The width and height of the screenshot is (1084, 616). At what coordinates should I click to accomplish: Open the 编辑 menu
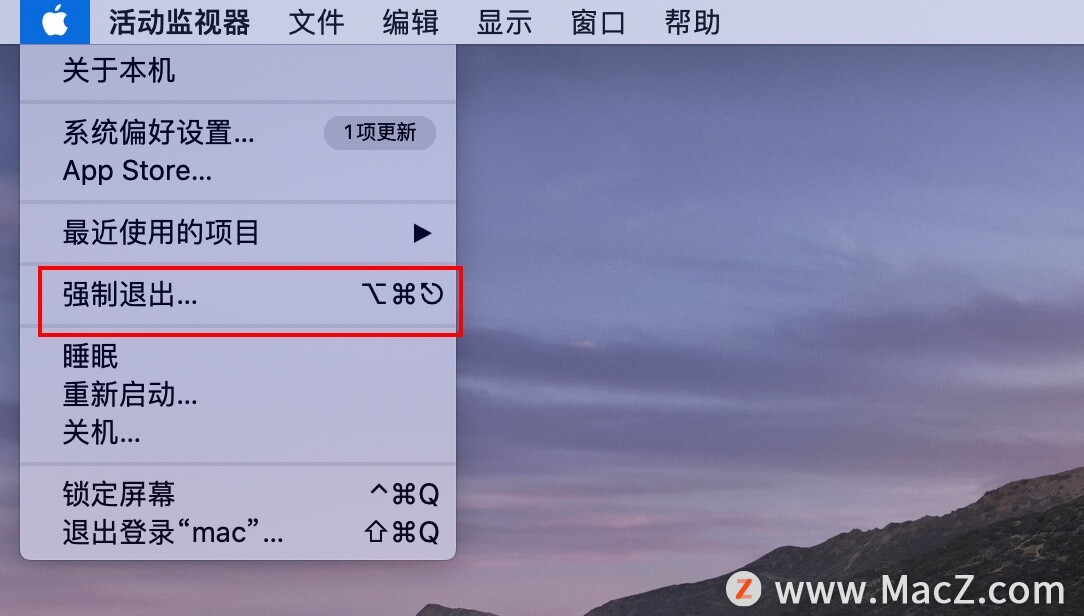pyautogui.click(x=410, y=22)
